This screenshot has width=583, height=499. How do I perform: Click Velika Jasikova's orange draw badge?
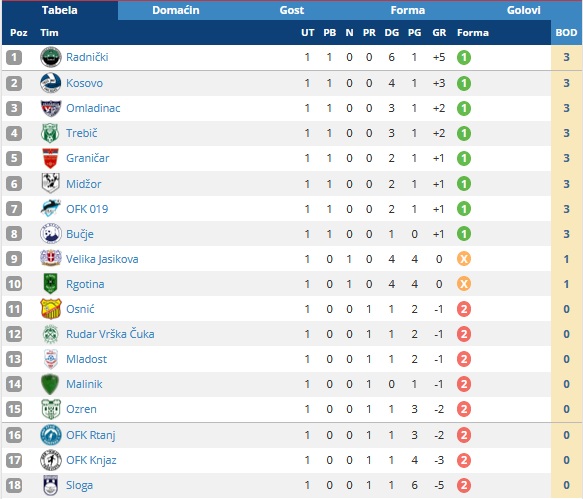464,259
